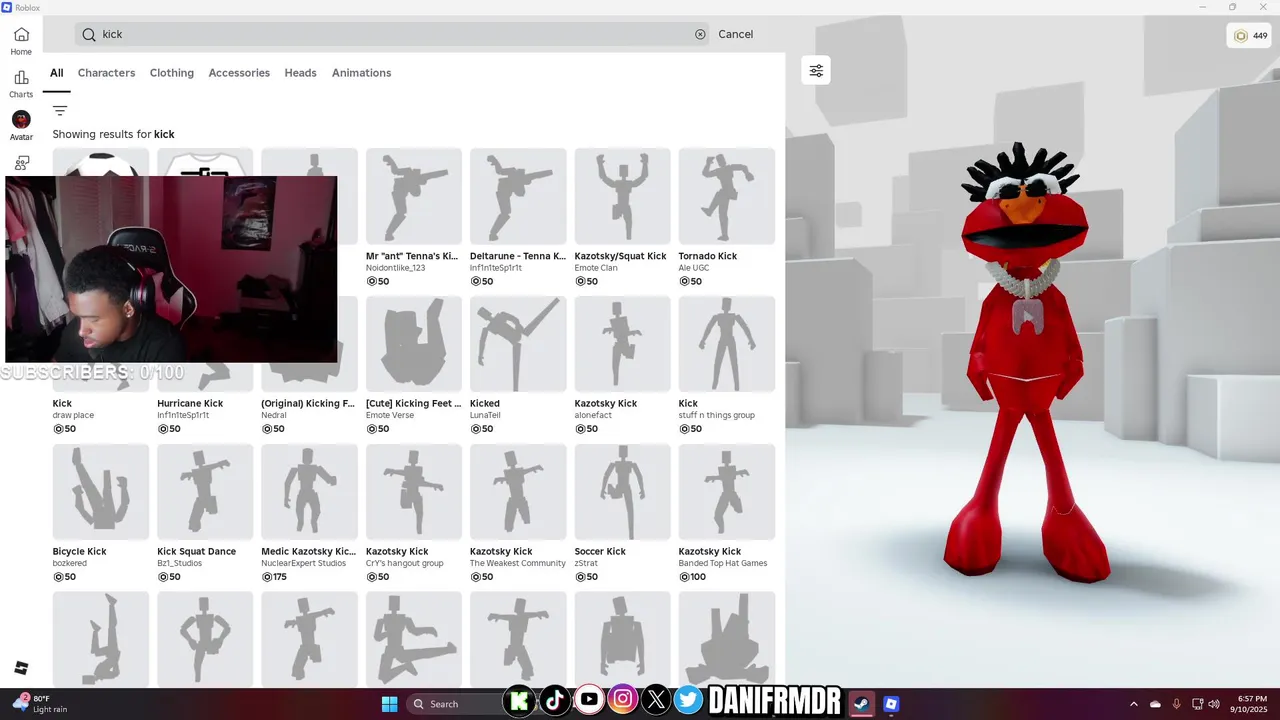Select Deltarune - Tenna Kick emote thumbnail
The height and width of the screenshot is (720, 1280).
(x=518, y=196)
